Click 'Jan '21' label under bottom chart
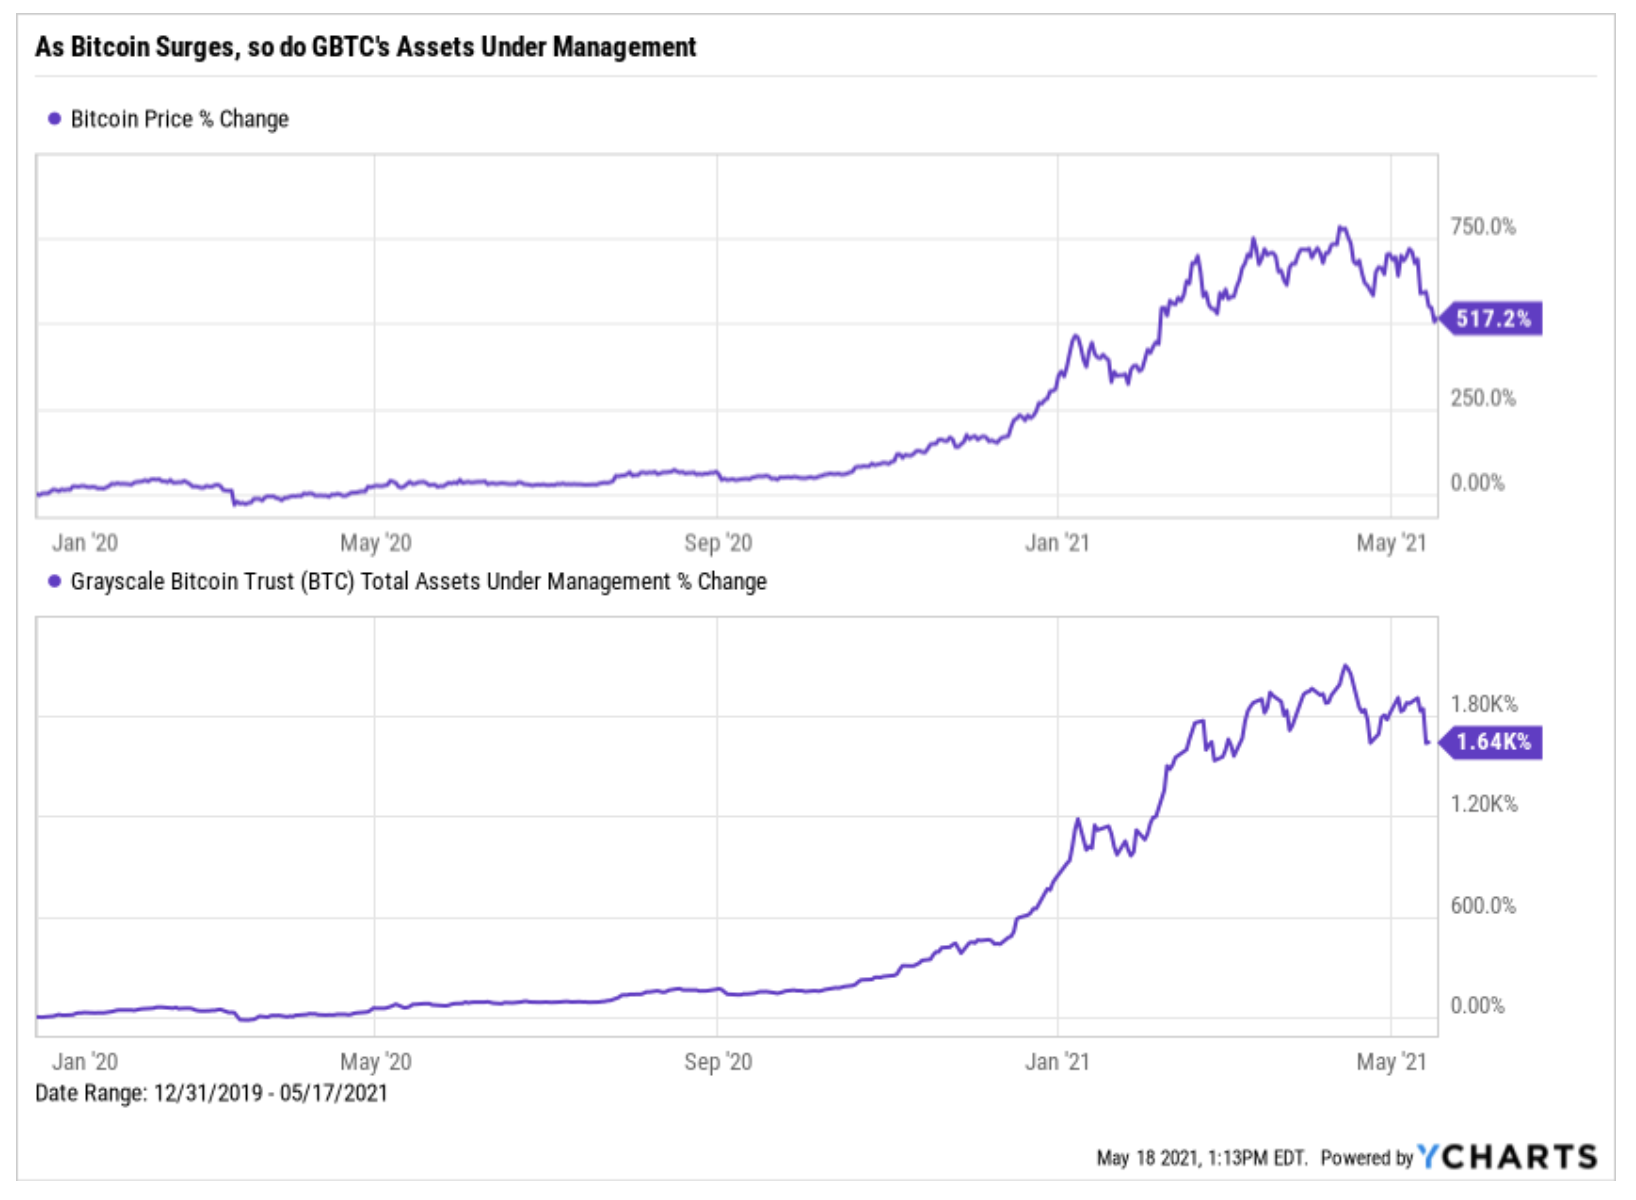Screen dimensions: 1636x1200 1057,1062
